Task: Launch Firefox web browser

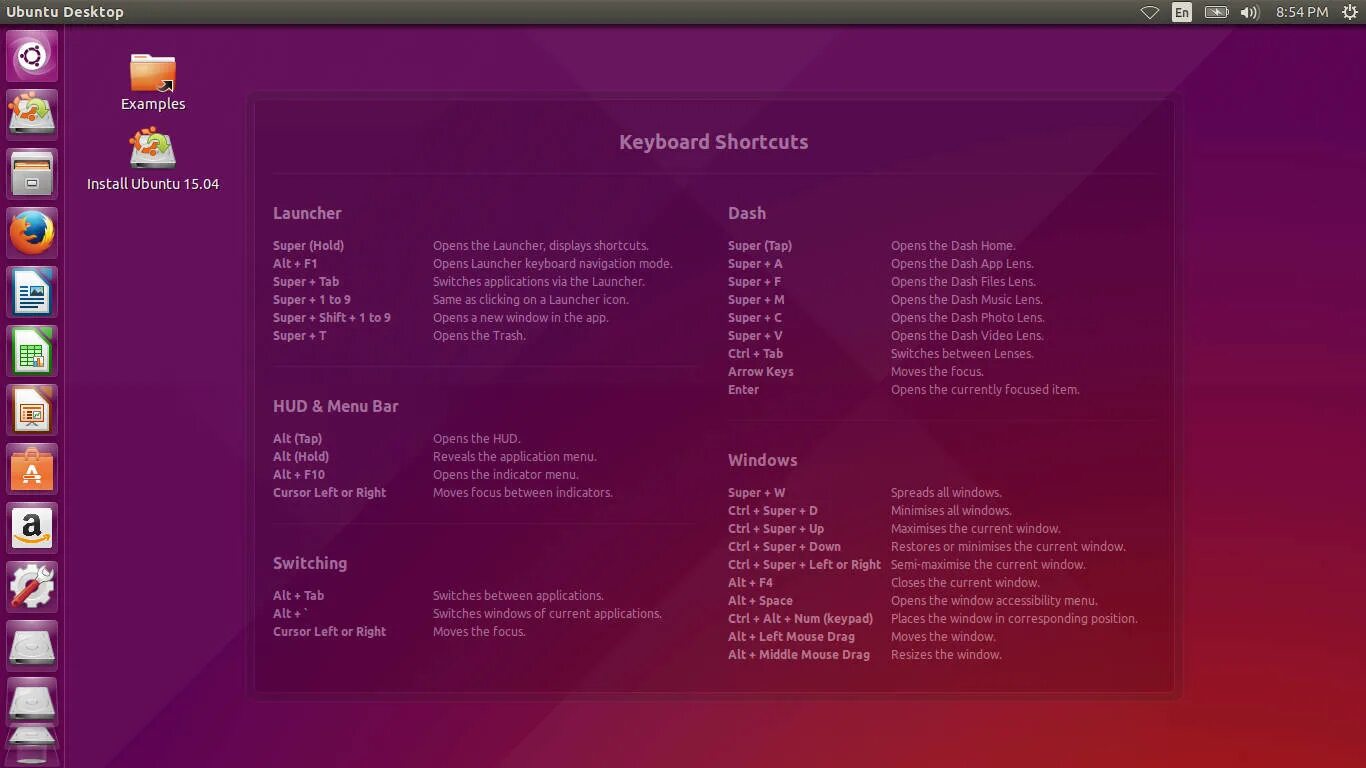Action: click(33, 233)
